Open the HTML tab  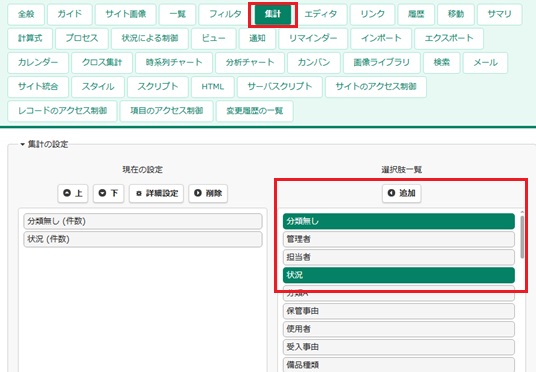tap(213, 87)
